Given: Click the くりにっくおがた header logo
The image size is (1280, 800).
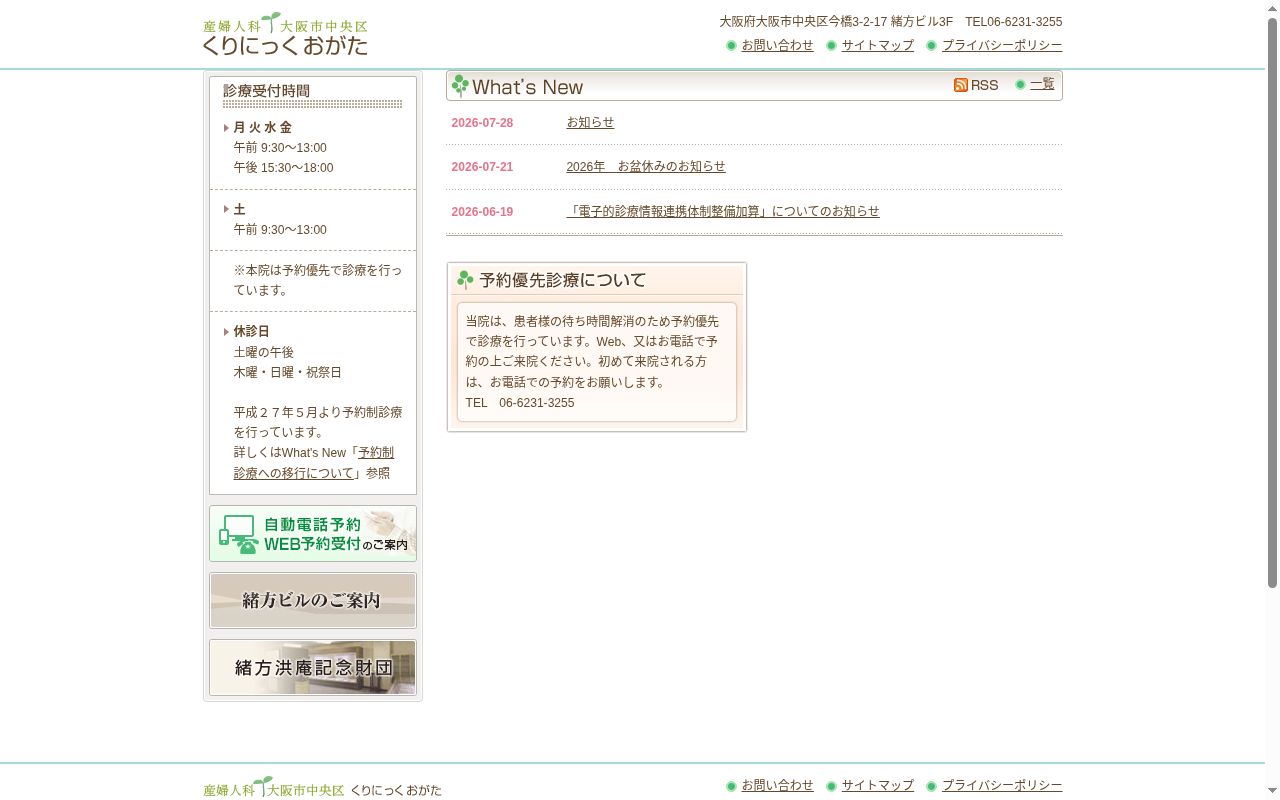Looking at the screenshot, I should pos(285,34).
